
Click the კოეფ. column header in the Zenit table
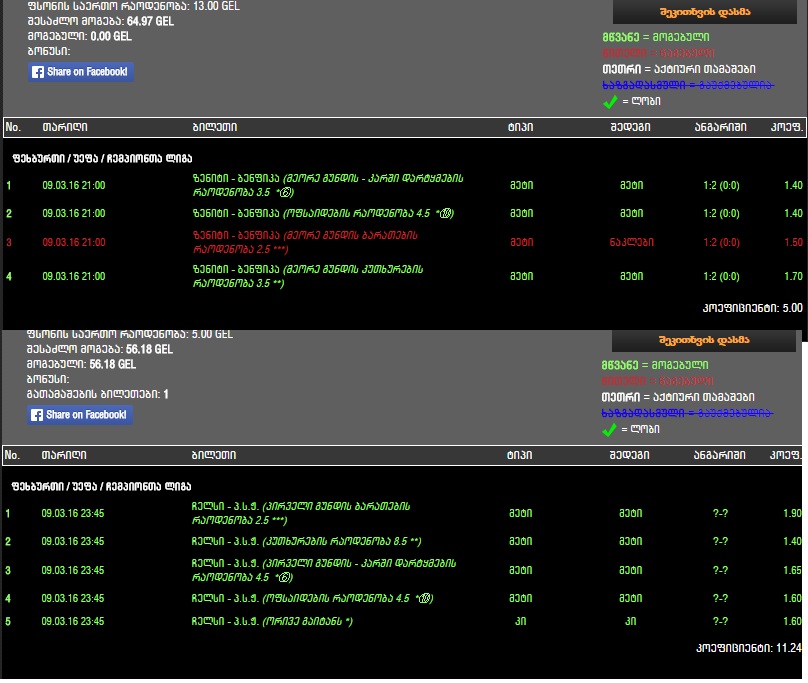coord(786,127)
